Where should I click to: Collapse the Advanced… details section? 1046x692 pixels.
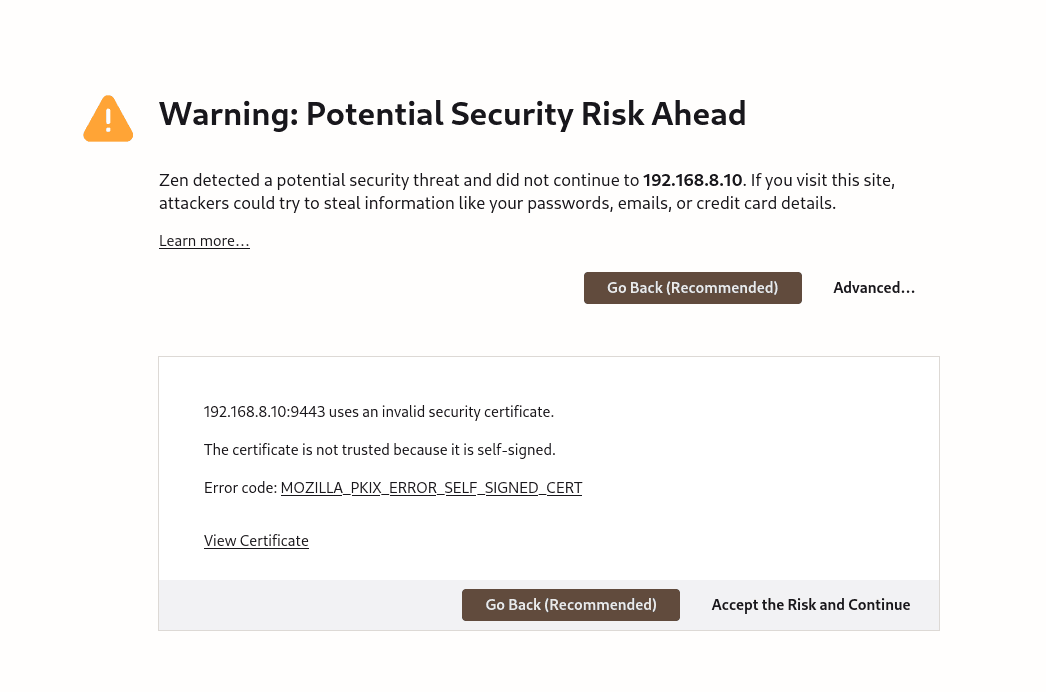(x=874, y=288)
